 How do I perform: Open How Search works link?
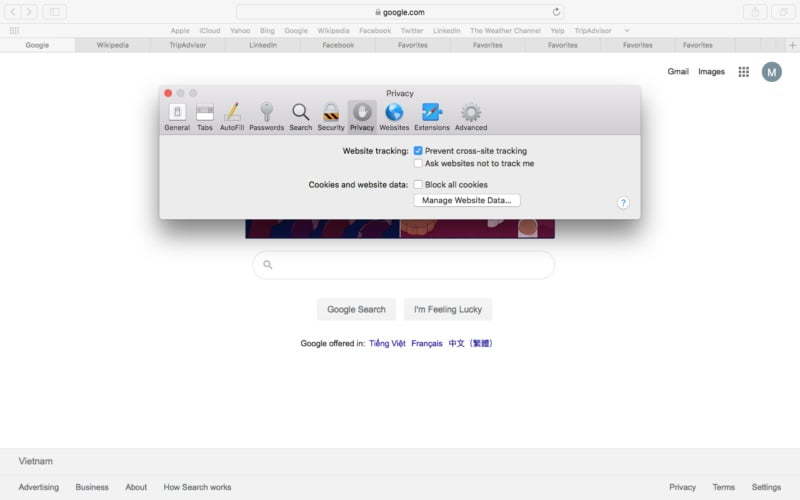(197, 487)
